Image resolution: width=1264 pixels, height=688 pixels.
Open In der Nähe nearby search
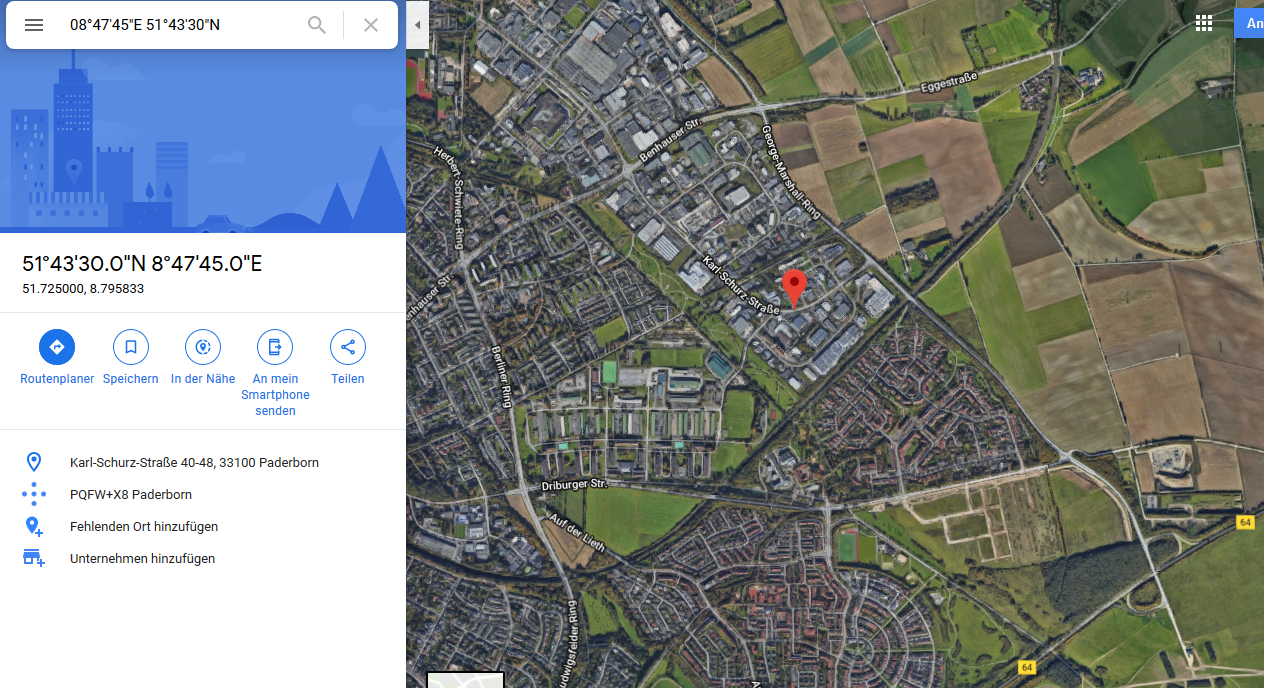point(203,347)
